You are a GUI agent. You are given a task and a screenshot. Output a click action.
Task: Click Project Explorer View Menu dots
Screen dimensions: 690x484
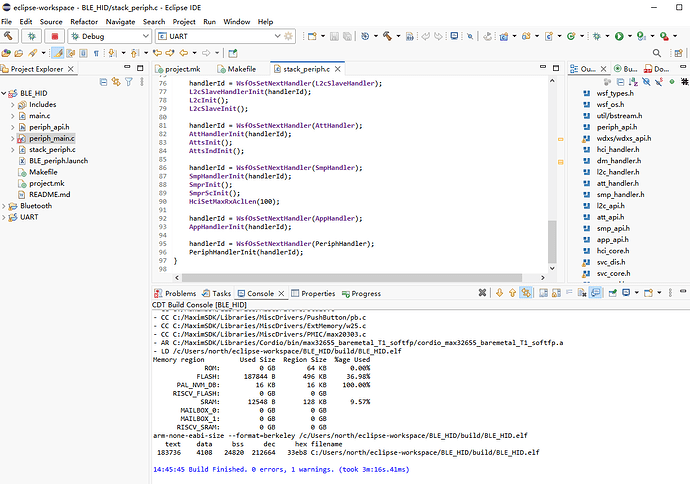[142, 82]
